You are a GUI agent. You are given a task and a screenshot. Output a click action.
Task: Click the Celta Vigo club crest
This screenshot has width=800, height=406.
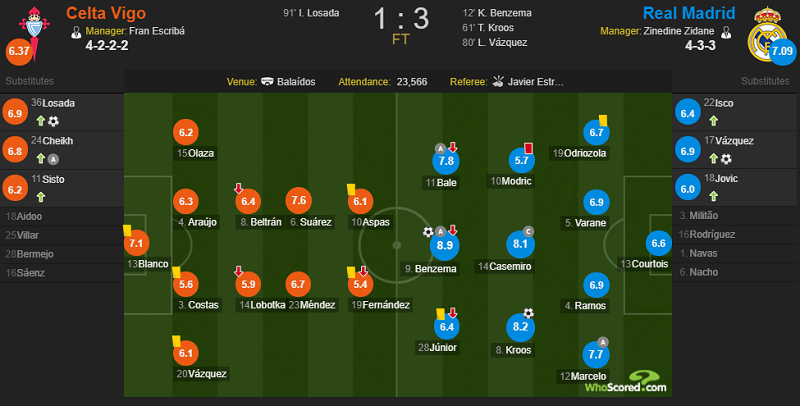(34, 32)
